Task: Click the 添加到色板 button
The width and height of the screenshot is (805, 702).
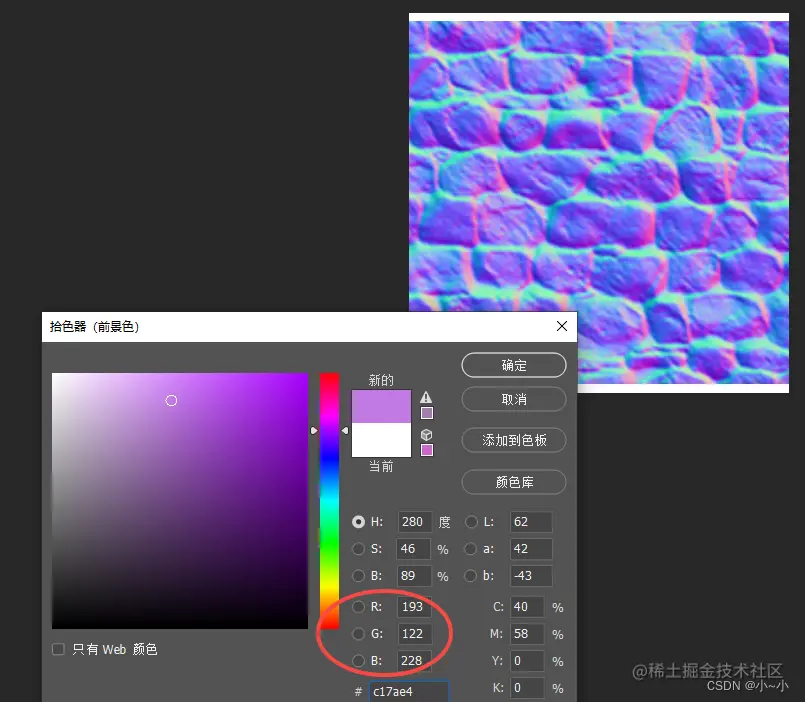Action: (x=513, y=440)
